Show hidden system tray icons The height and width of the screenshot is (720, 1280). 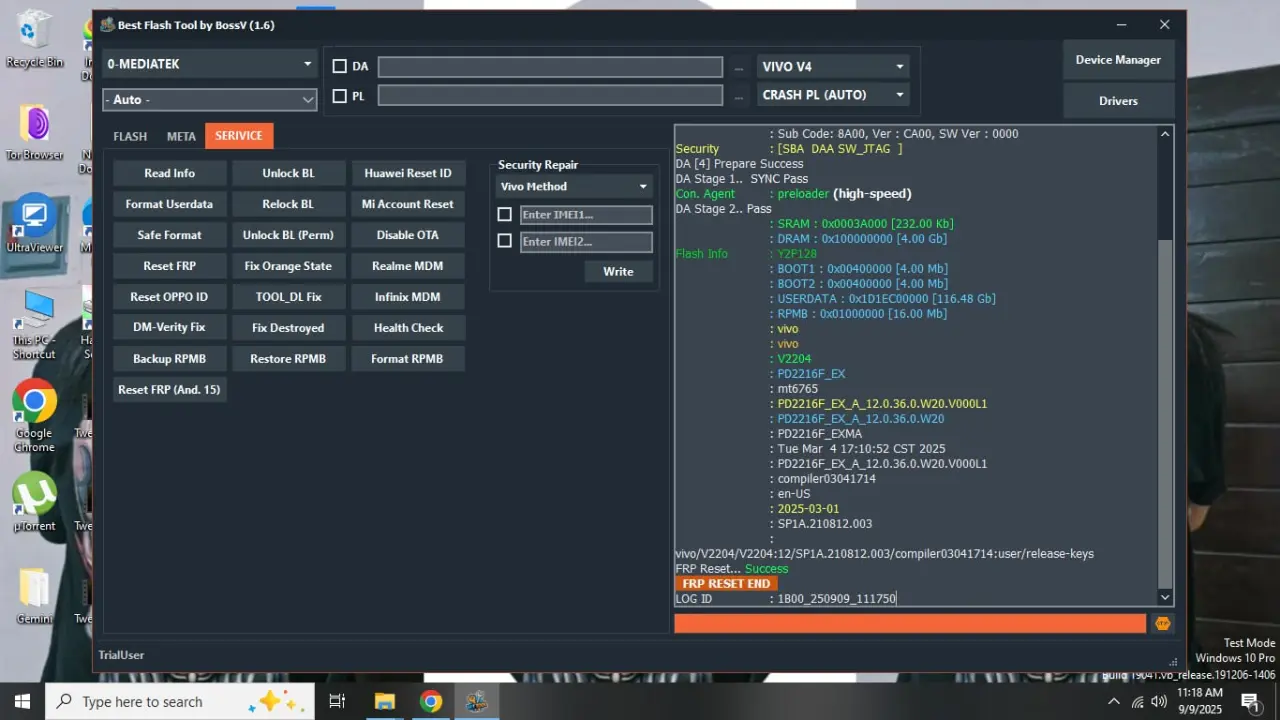[x=1115, y=701]
